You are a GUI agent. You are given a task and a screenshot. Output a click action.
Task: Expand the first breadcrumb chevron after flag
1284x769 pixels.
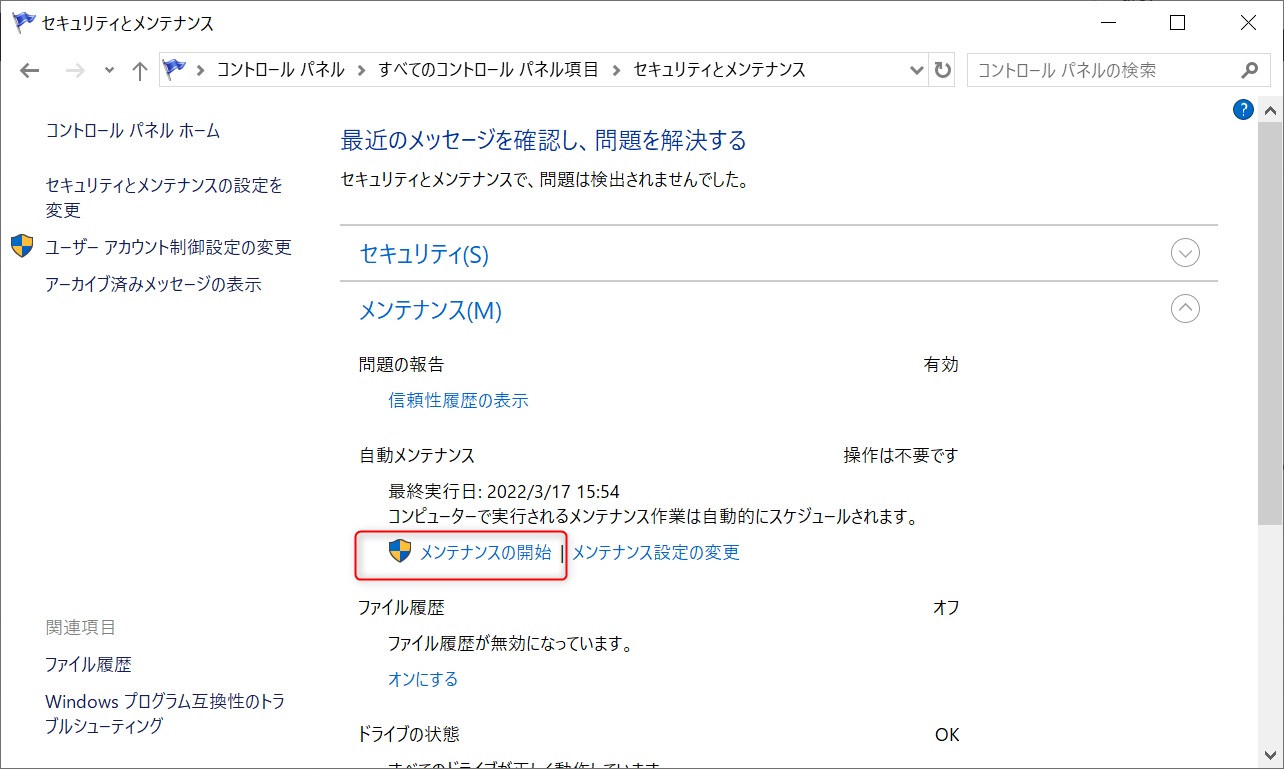click(x=200, y=70)
